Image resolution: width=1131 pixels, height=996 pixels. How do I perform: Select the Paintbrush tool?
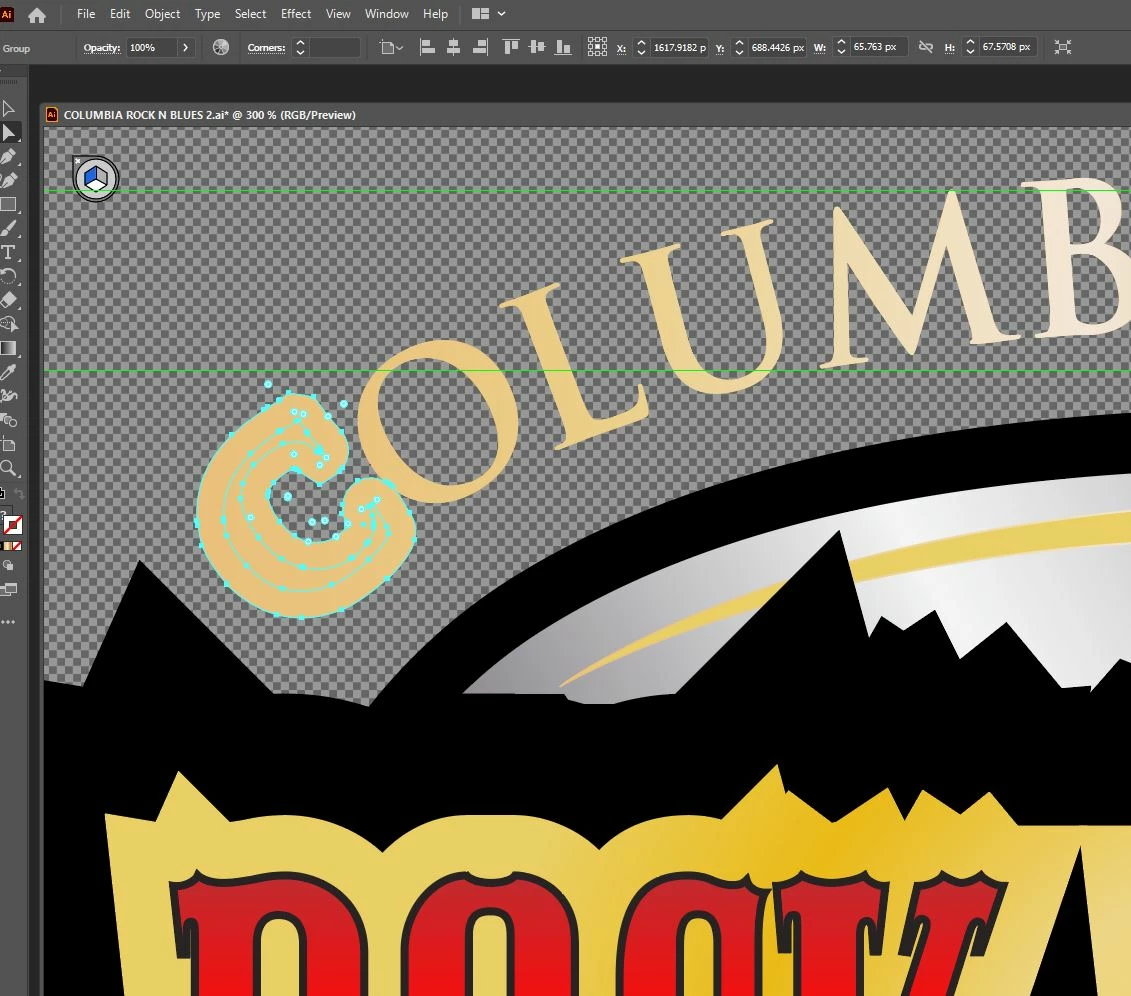[9, 229]
